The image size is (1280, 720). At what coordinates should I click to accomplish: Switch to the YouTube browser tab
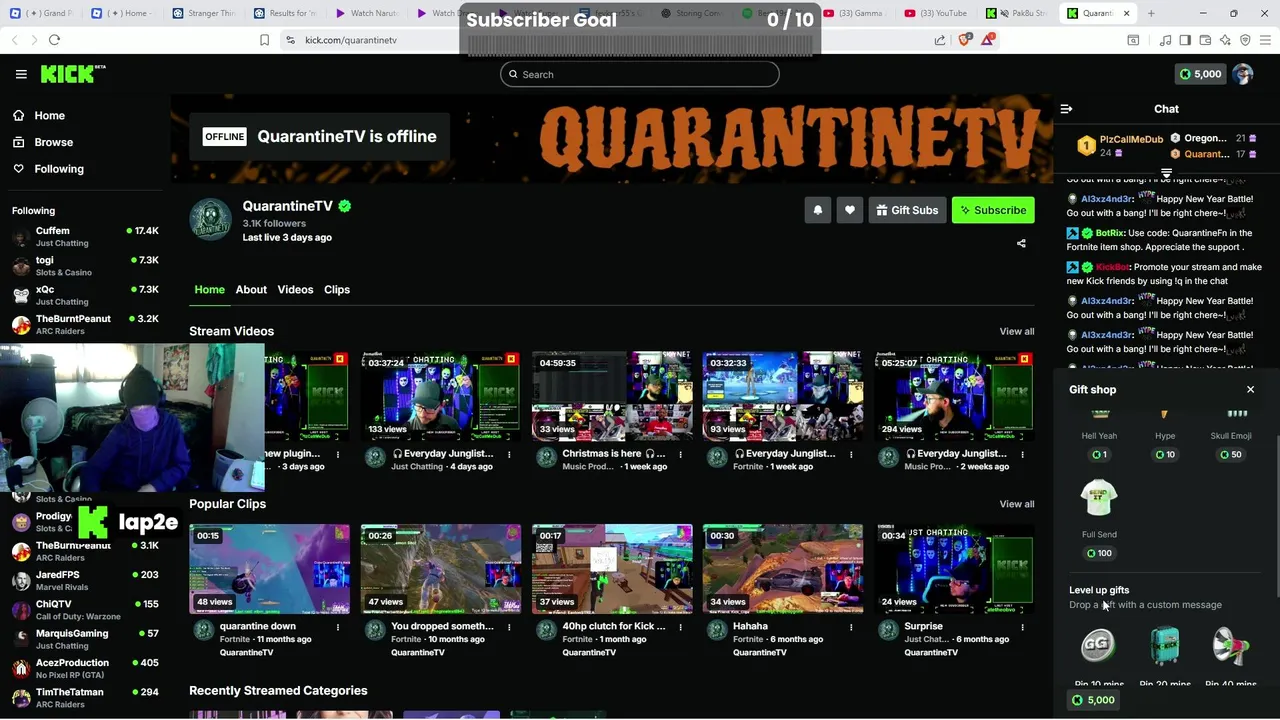coord(935,13)
